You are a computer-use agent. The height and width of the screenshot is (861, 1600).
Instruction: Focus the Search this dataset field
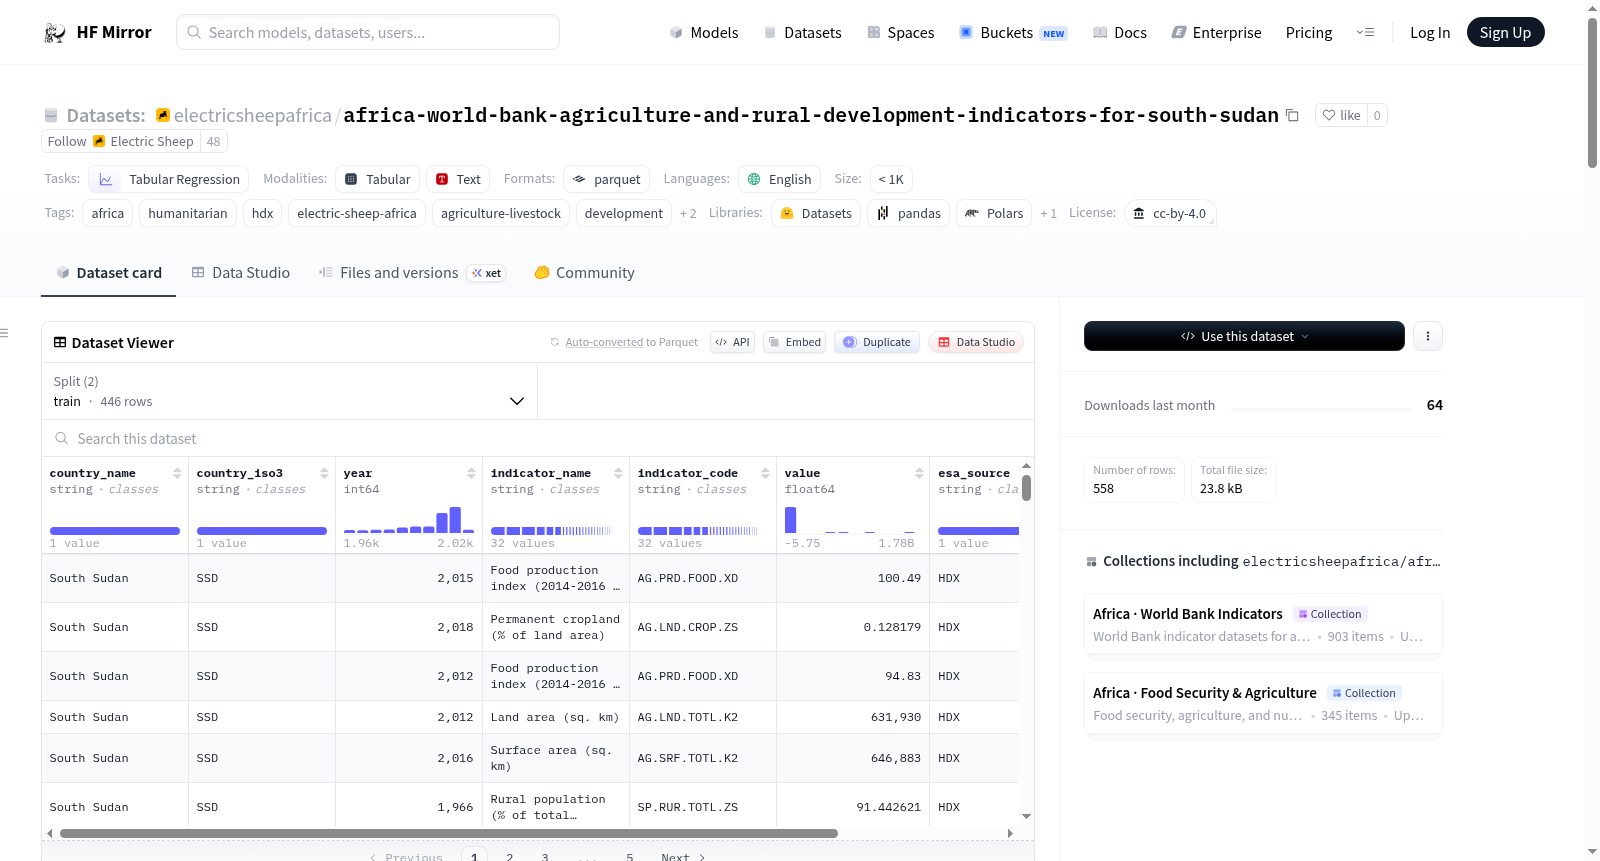tap(538, 438)
